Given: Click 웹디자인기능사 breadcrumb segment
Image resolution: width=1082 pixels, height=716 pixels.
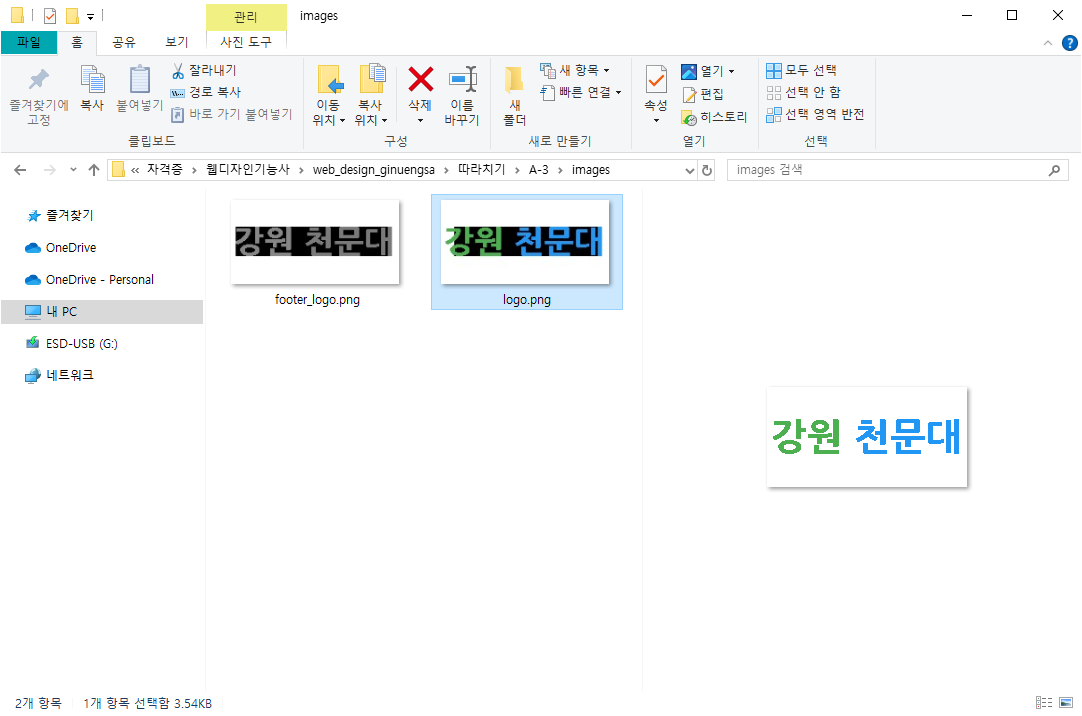Looking at the screenshot, I should coord(248,170).
